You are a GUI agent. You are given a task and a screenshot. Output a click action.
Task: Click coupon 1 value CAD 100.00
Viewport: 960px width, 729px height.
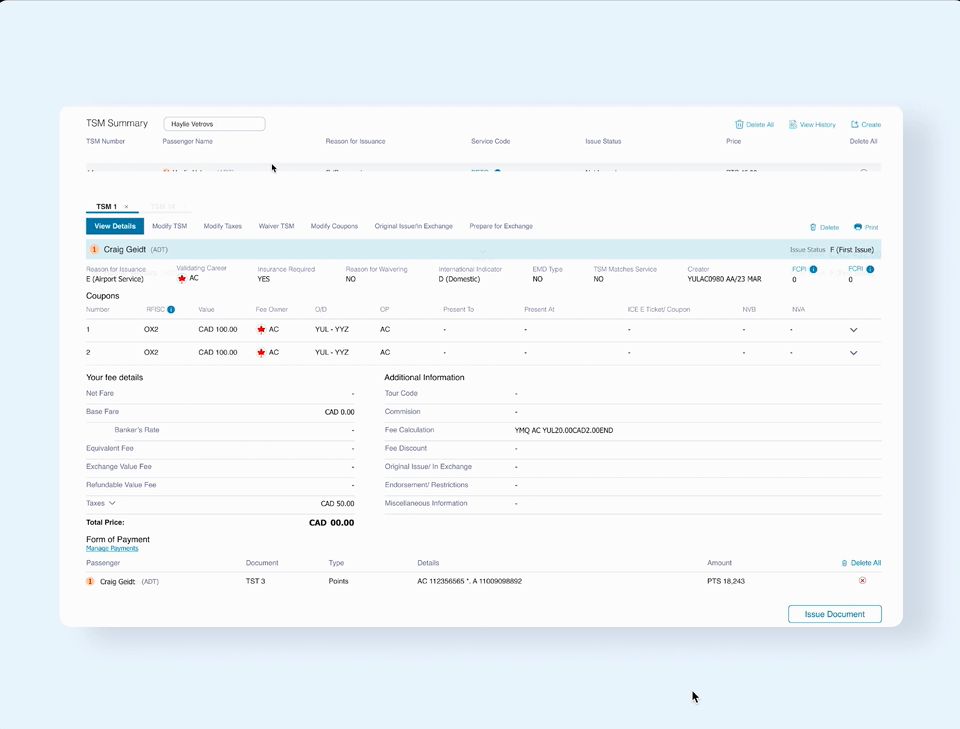click(x=217, y=329)
